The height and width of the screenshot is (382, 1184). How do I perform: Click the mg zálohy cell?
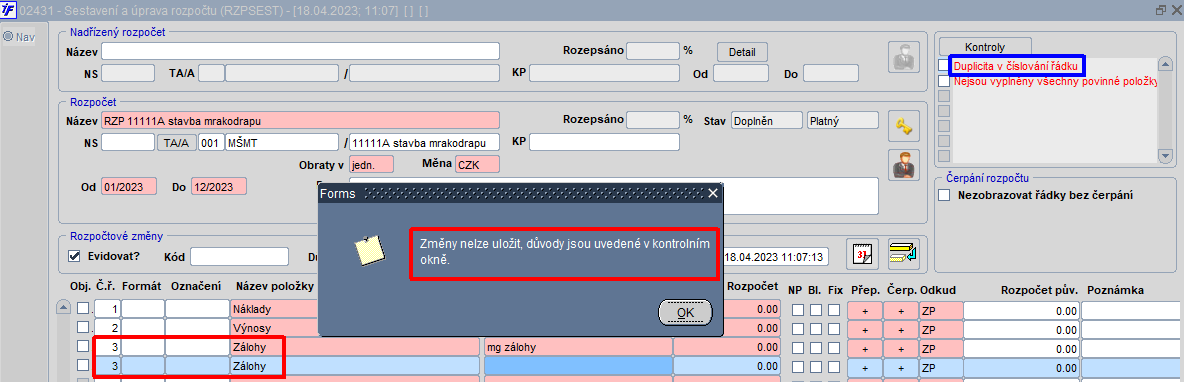point(578,347)
